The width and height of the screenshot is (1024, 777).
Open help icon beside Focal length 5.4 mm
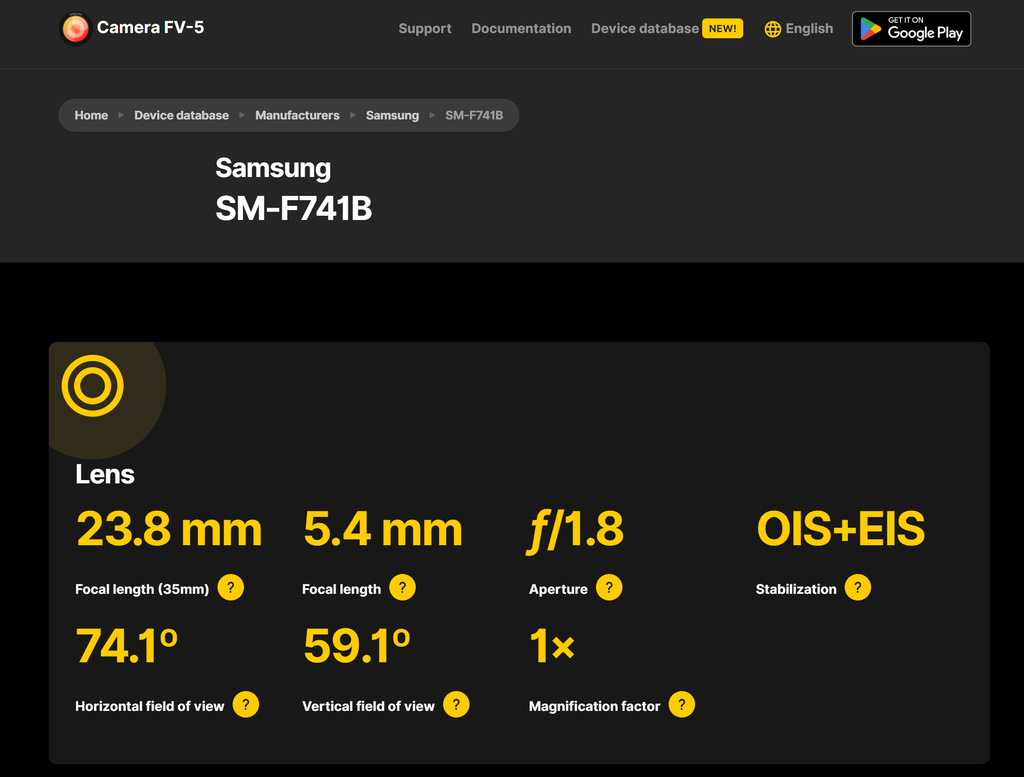pos(402,588)
